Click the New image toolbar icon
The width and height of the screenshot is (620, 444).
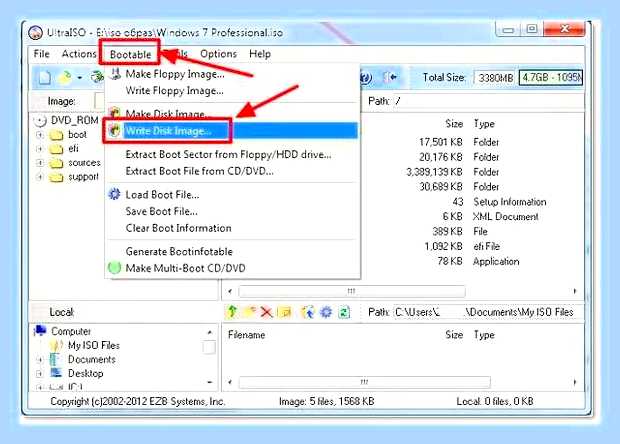pyautogui.click(x=45, y=77)
